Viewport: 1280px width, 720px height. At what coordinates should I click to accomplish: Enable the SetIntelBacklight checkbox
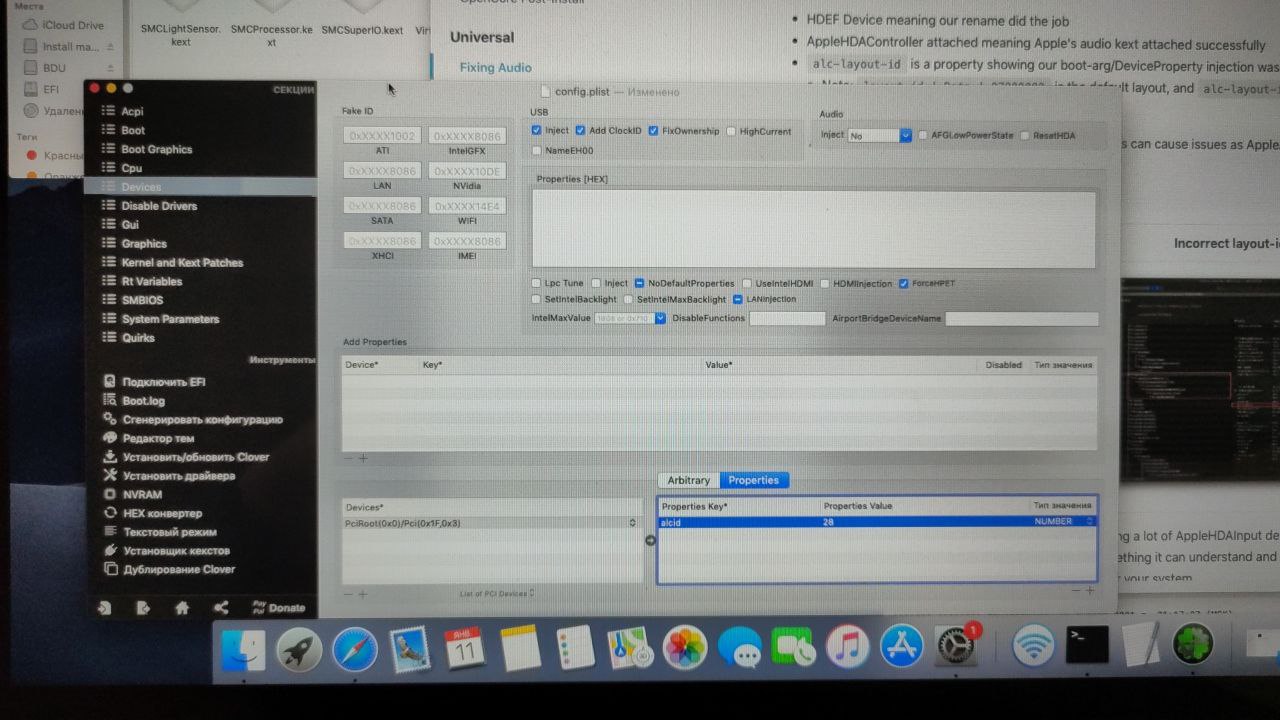pos(537,299)
